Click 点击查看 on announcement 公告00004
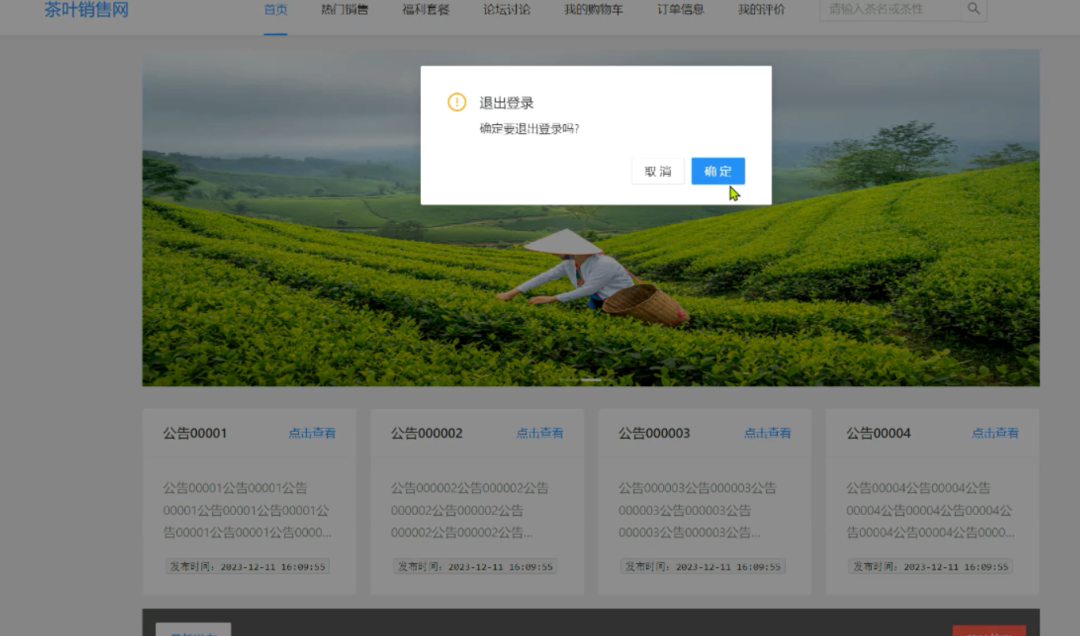1080x636 pixels. pos(995,433)
